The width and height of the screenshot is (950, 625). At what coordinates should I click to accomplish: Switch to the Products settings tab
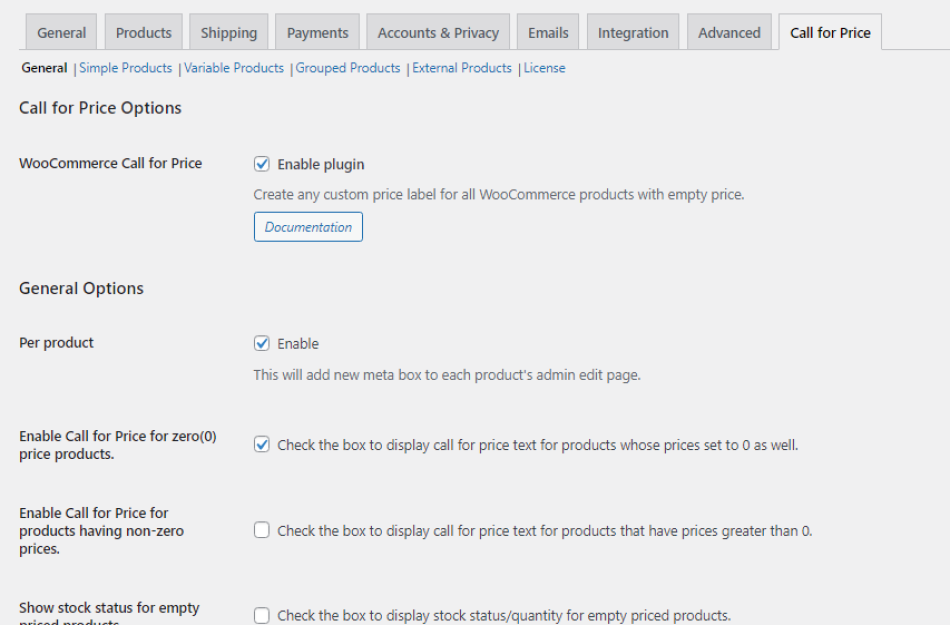pyautogui.click(x=143, y=32)
